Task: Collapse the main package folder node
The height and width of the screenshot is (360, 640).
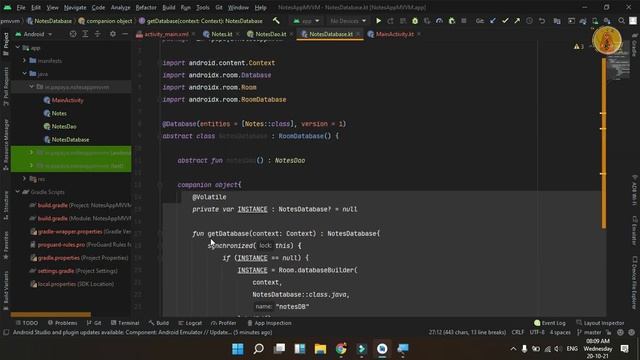Action: click(31, 87)
